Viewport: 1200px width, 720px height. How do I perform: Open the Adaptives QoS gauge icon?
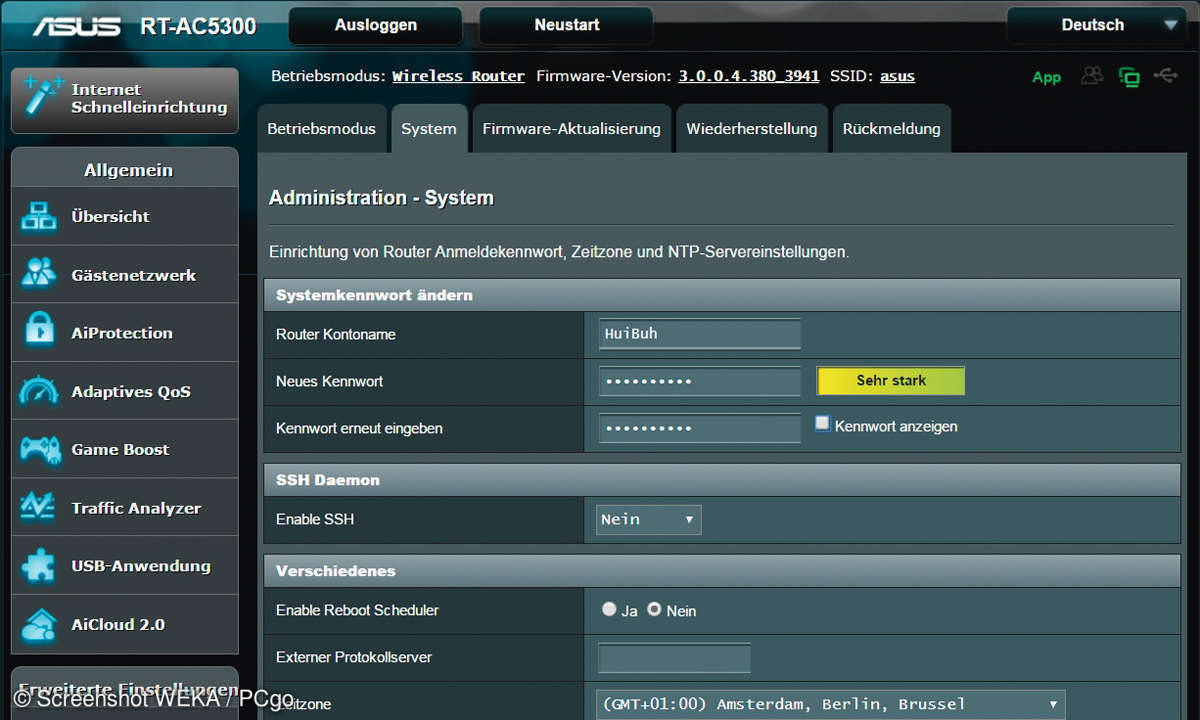[x=39, y=391]
